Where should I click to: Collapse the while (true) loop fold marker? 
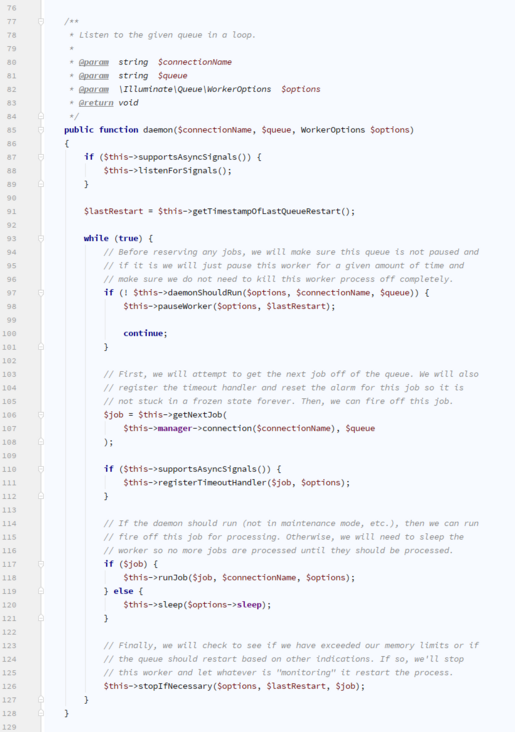pos(41,239)
